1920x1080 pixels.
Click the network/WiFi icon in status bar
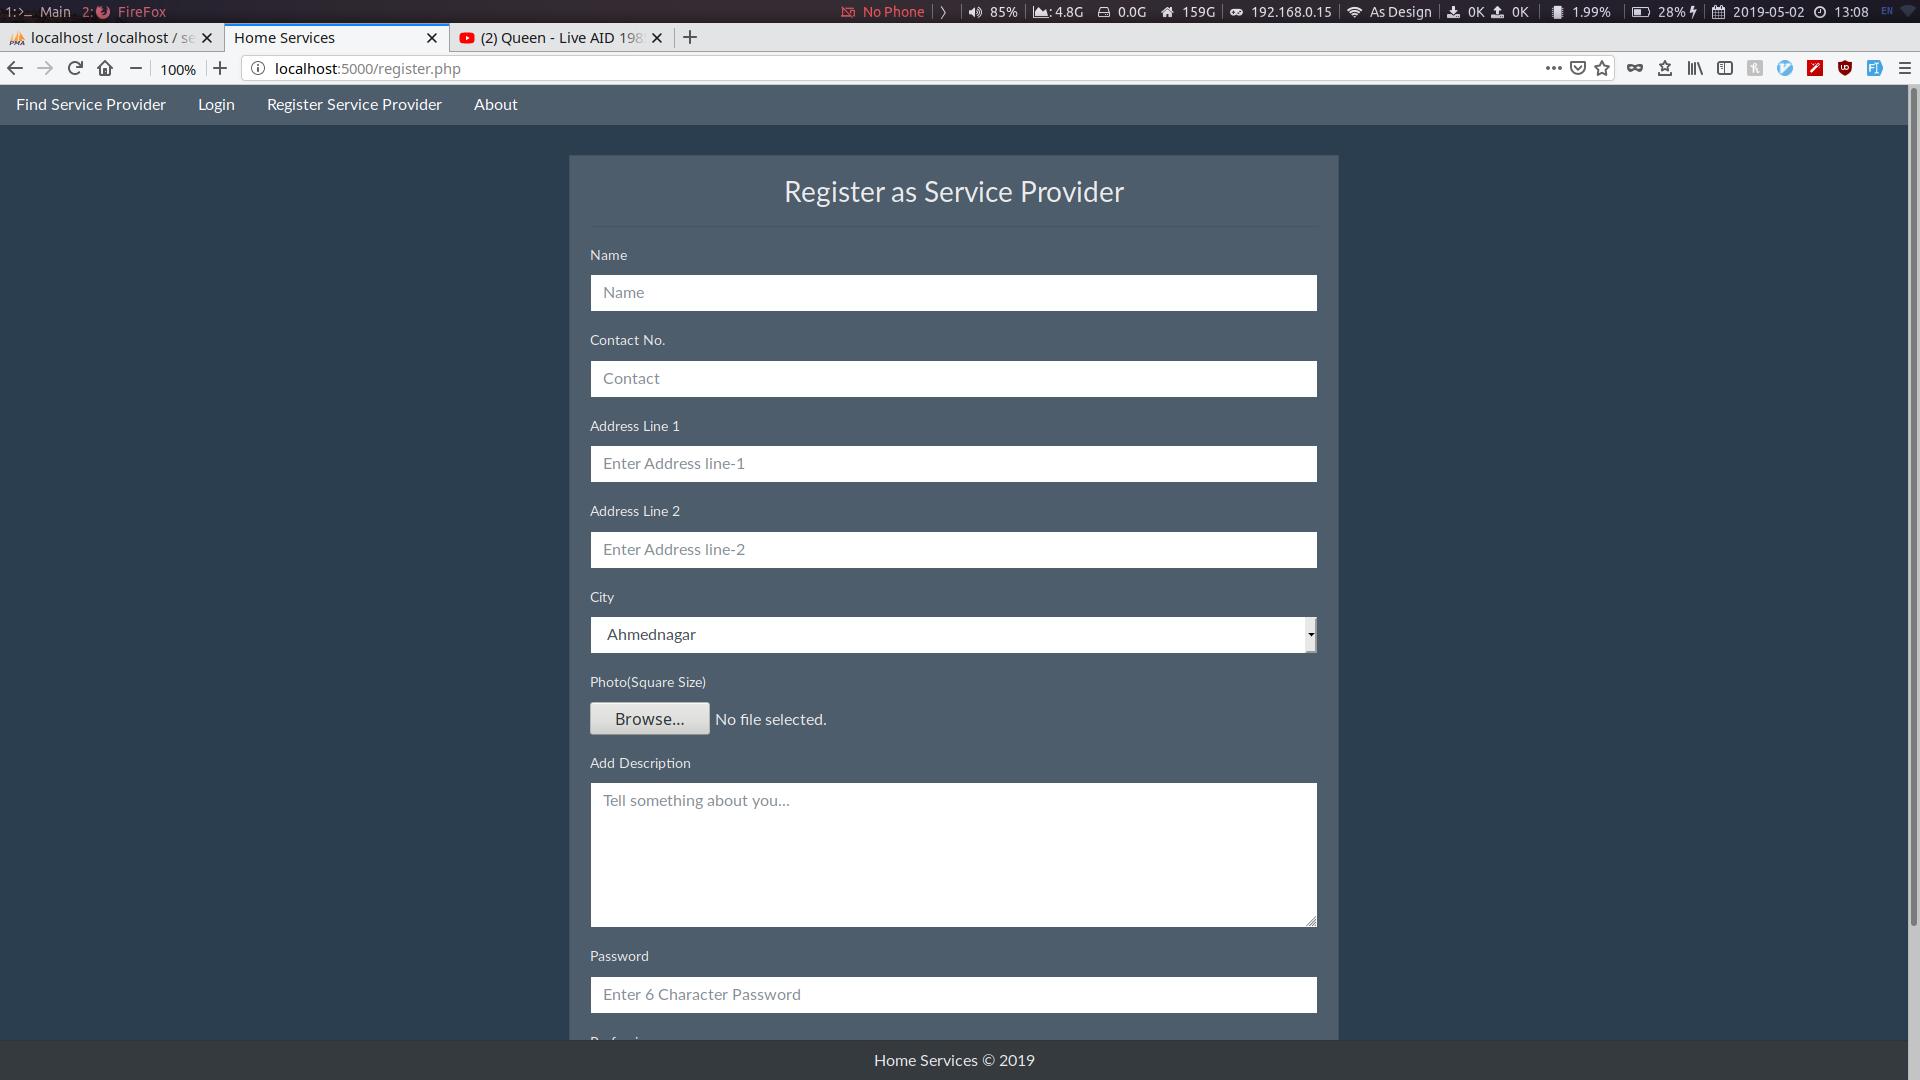[1354, 12]
